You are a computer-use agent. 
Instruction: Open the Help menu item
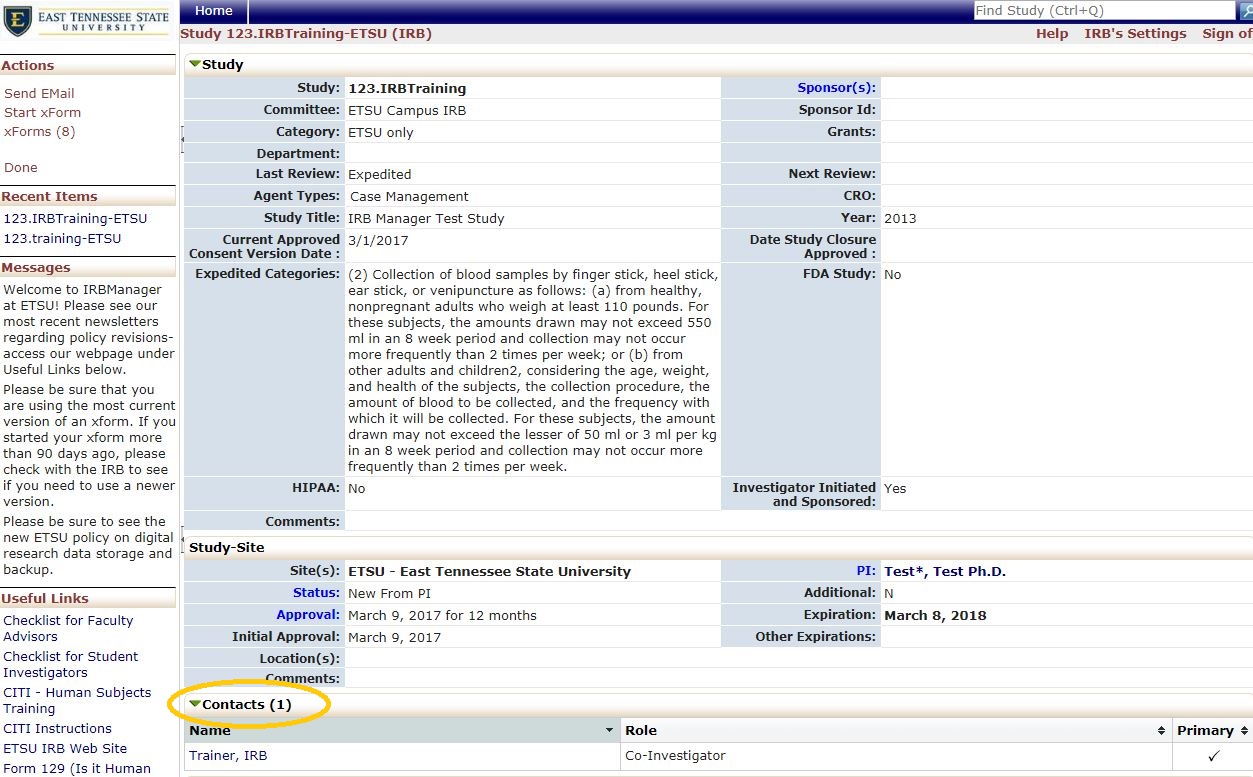click(1051, 34)
